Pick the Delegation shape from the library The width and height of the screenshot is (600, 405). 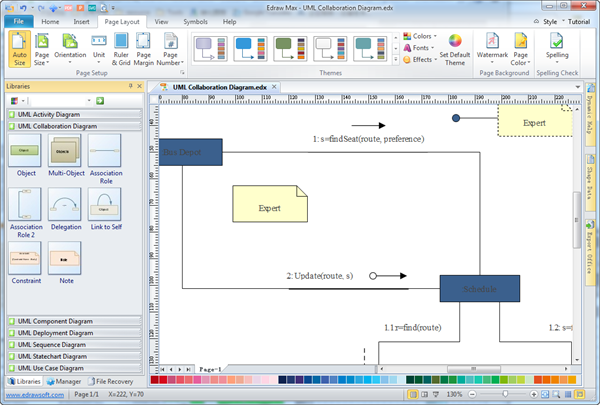tap(65, 209)
